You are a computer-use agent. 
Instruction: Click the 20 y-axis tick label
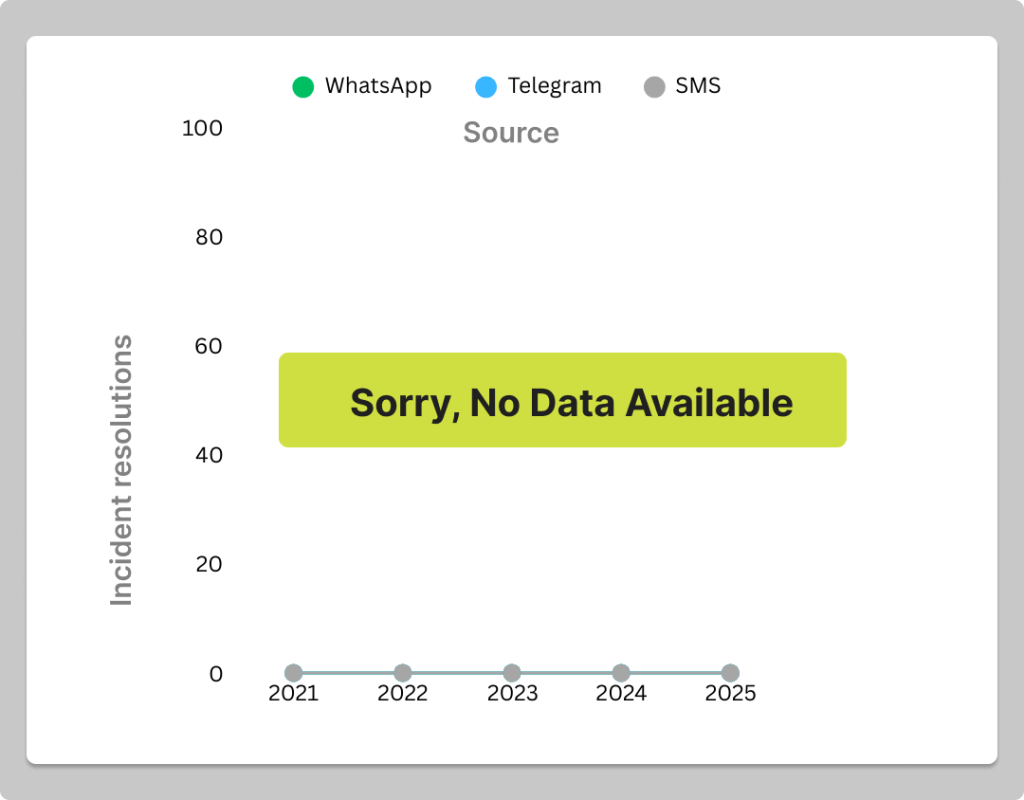[x=208, y=565]
